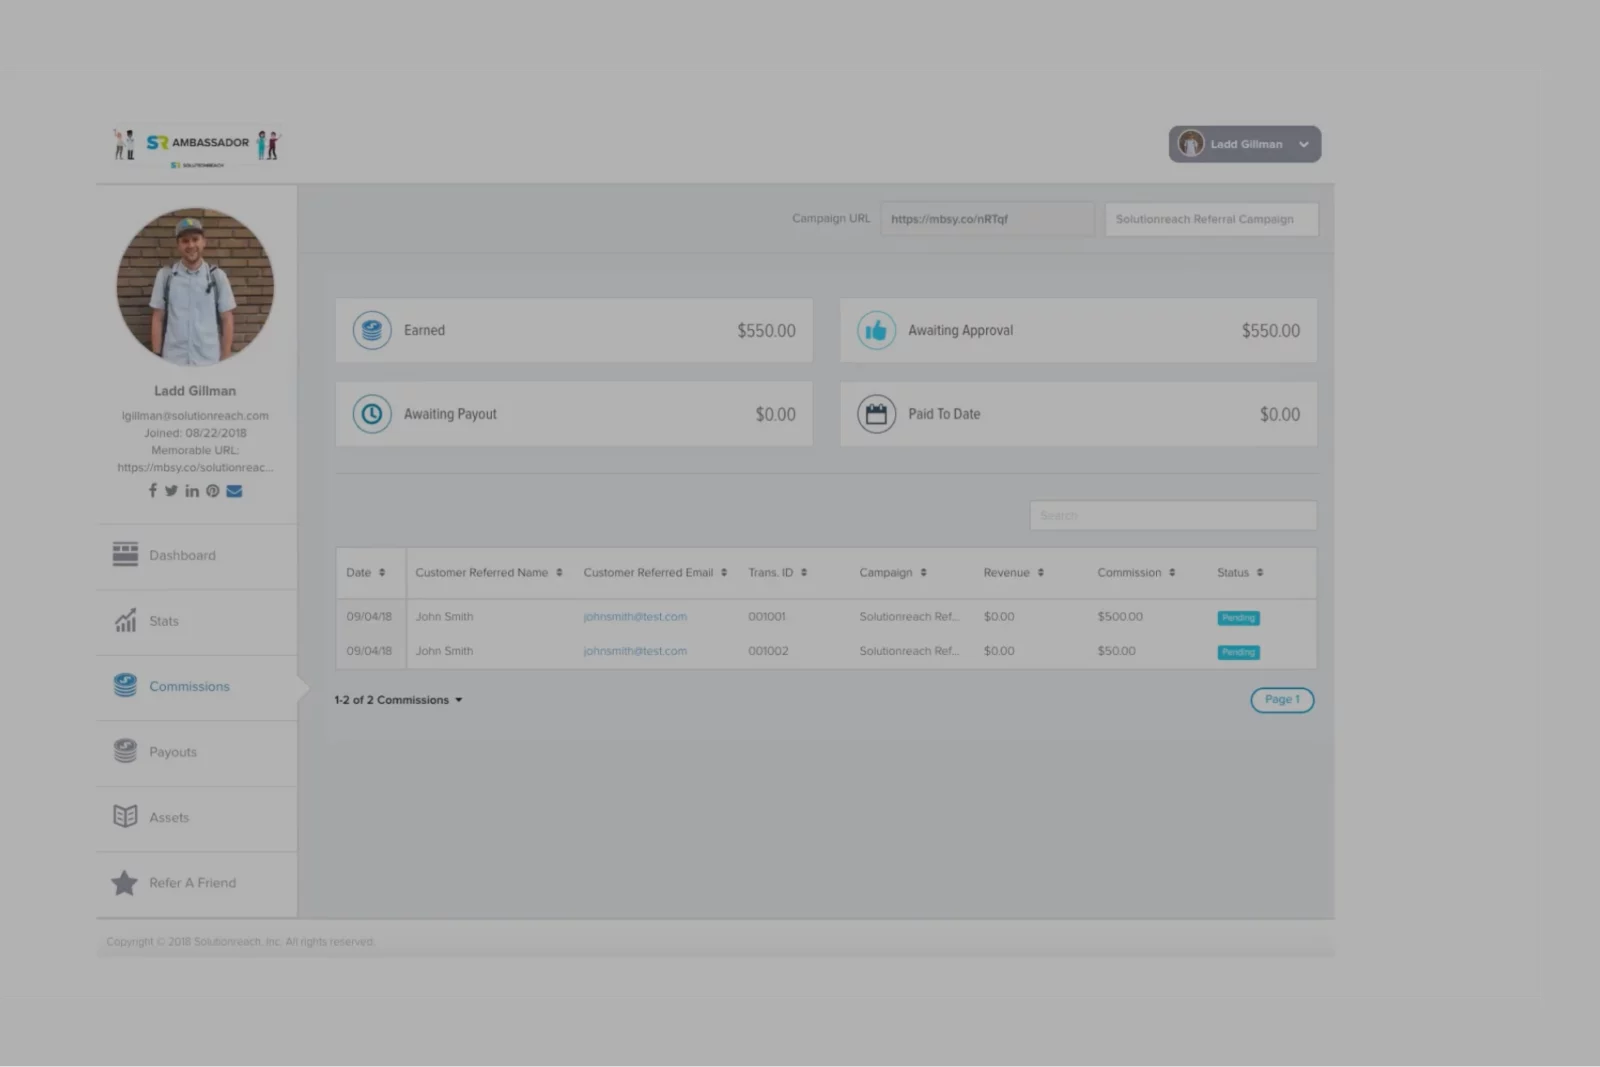Open the Solutionreach Referral Campaign selector
This screenshot has height=1067, width=1600.
tap(1211, 219)
